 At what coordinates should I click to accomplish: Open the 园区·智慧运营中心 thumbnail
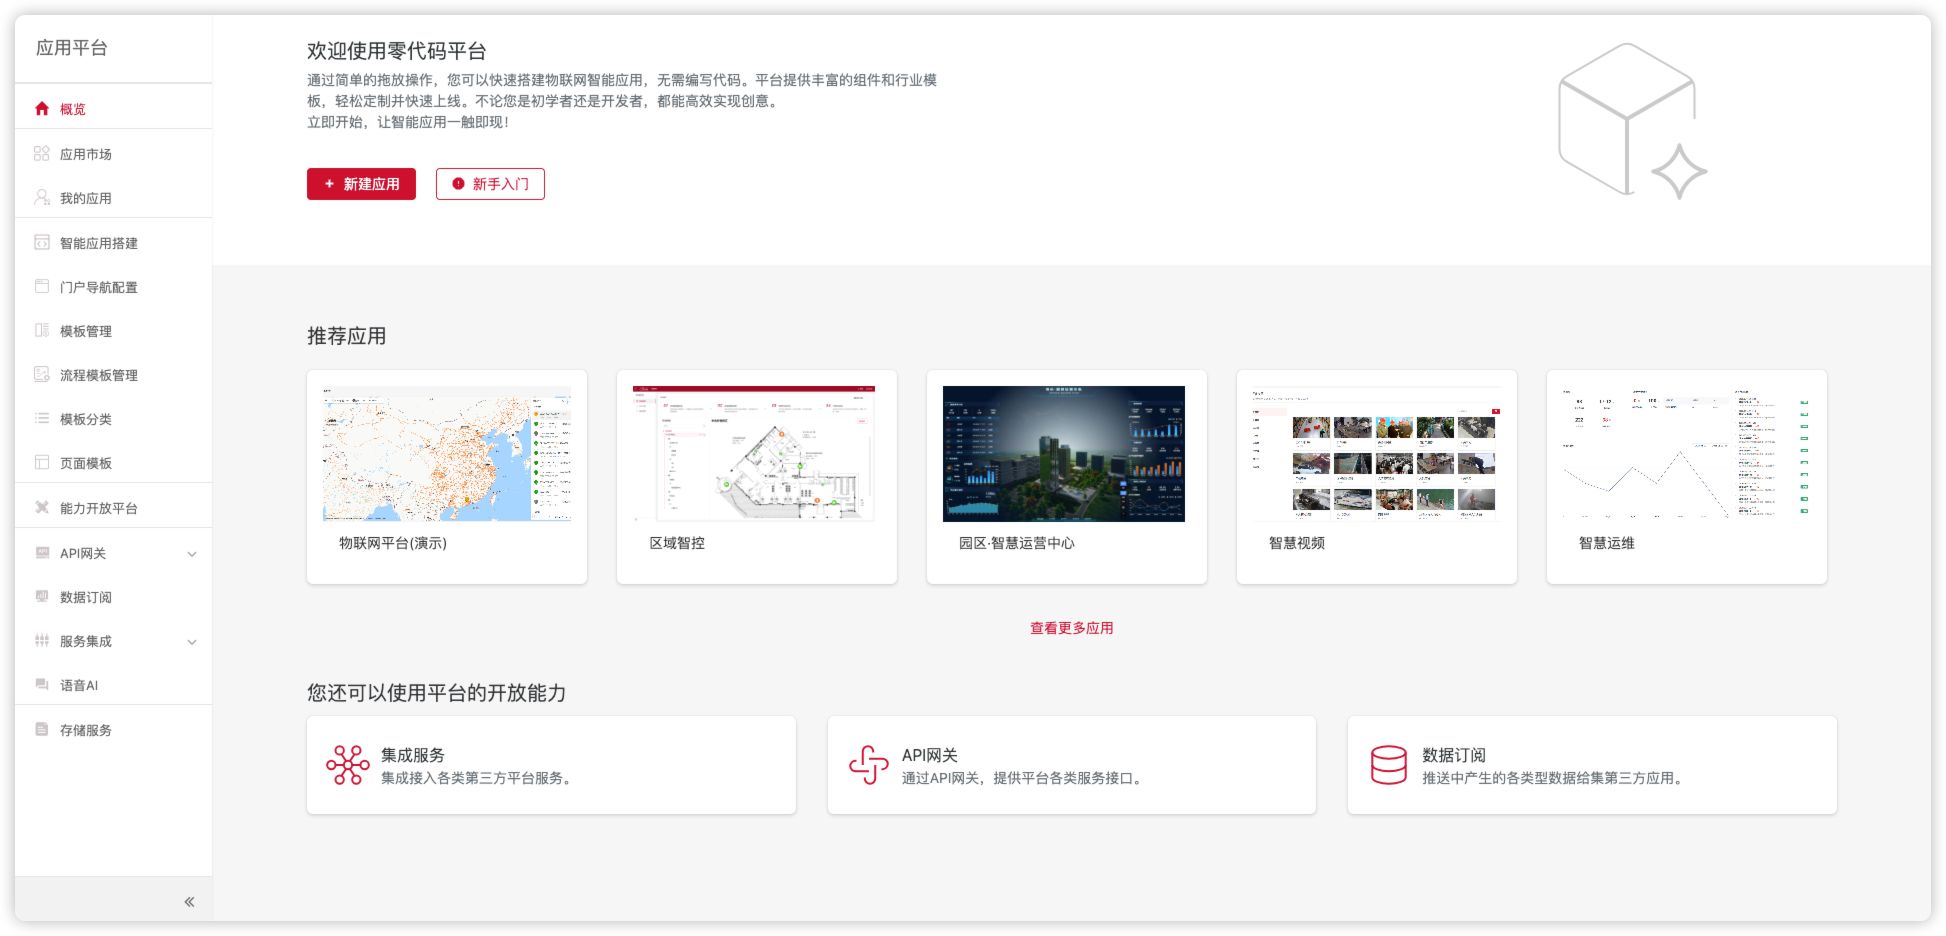[x=1064, y=454]
